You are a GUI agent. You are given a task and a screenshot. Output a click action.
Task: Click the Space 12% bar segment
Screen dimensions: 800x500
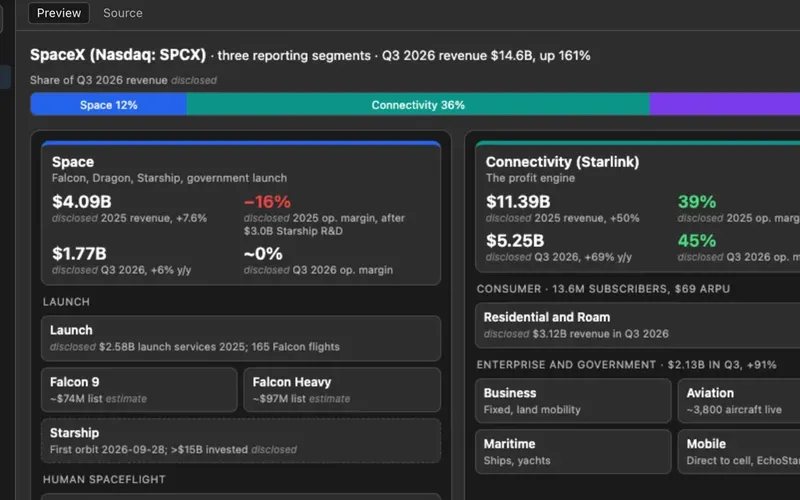[109, 105]
